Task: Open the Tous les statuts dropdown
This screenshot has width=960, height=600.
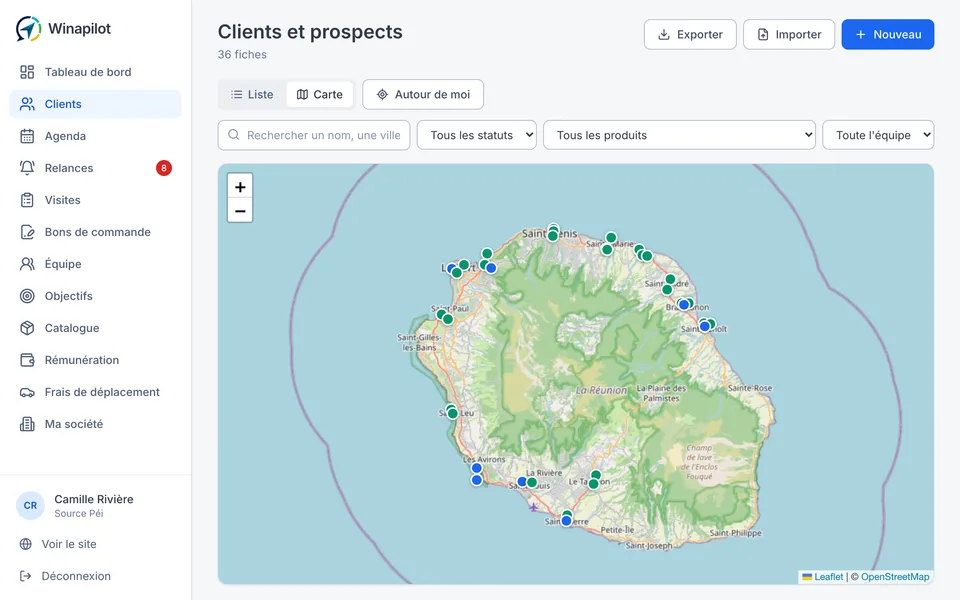Action: point(476,135)
